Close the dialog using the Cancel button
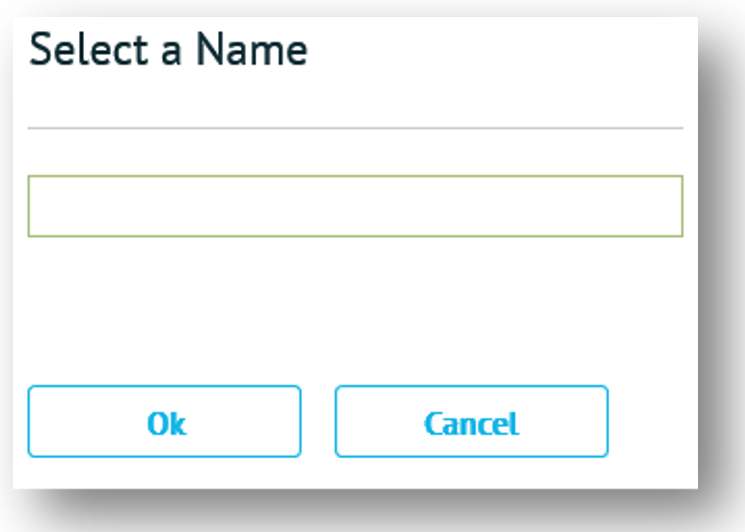745x532 pixels. [471, 422]
